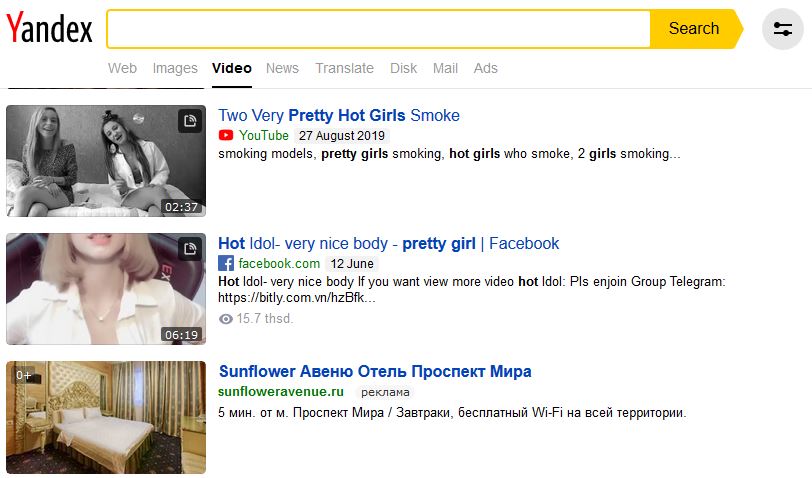Click save icon on smoking video thumbnail

click(x=189, y=122)
